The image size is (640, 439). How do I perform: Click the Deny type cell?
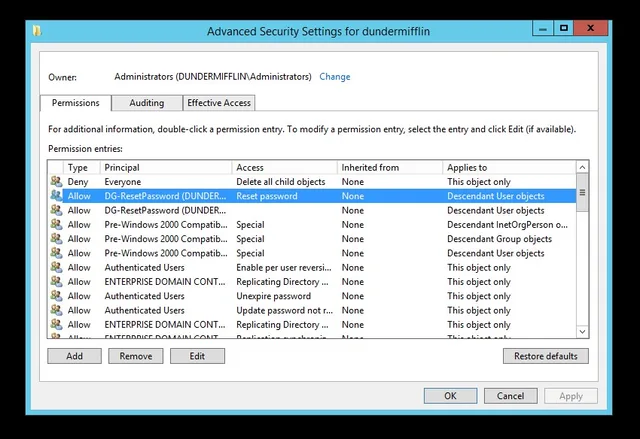[x=78, y=182]
